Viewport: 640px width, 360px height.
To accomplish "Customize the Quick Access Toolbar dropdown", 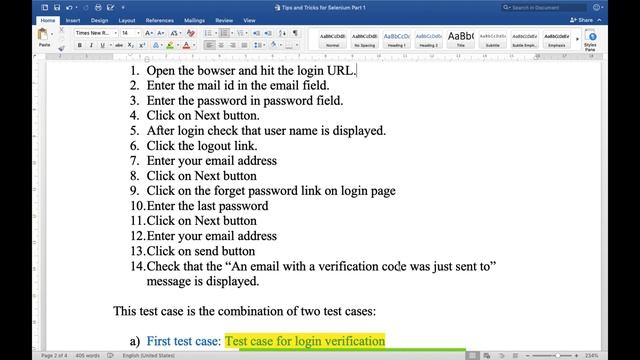I will (123, 7).
